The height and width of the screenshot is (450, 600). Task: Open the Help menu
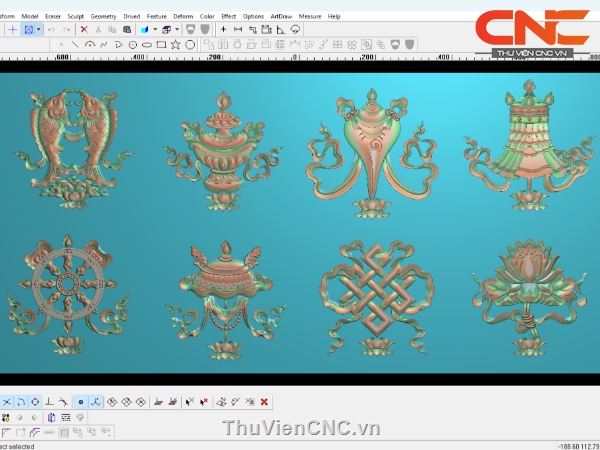334,16
